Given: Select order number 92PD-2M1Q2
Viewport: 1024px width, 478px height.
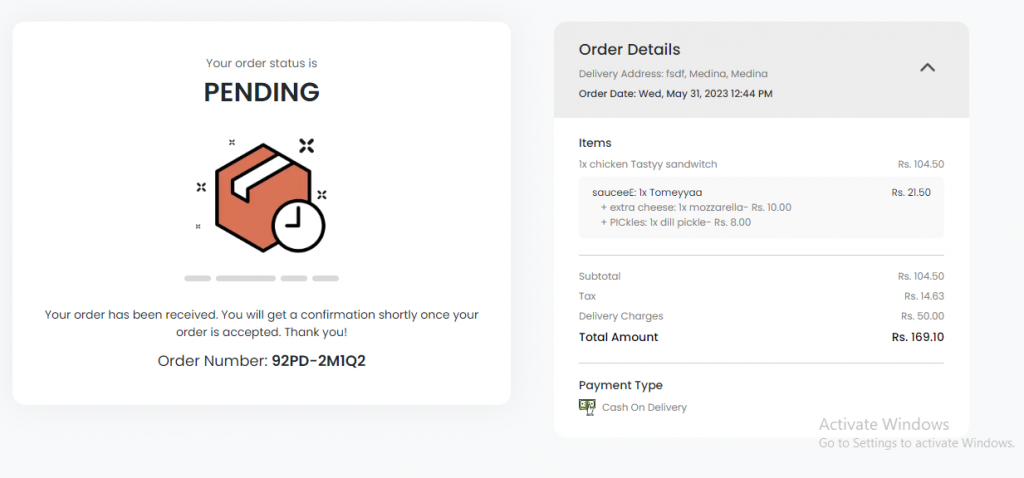Looking at the screenshot, I should (319, 361).
